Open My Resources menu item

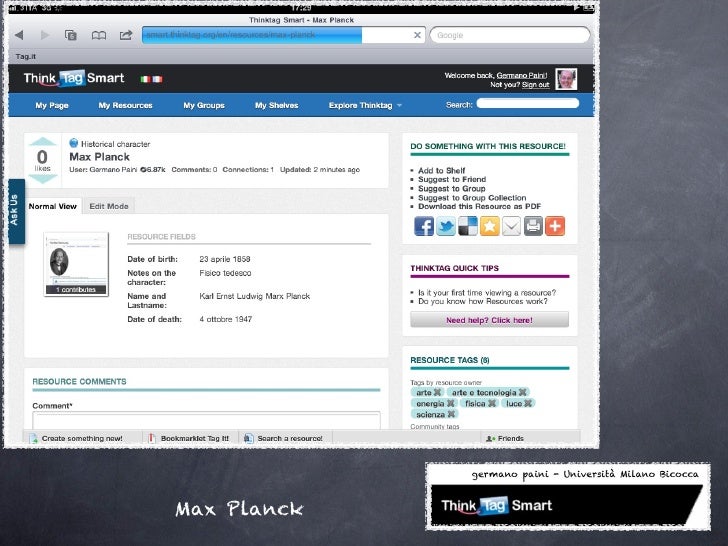(125, 105)
